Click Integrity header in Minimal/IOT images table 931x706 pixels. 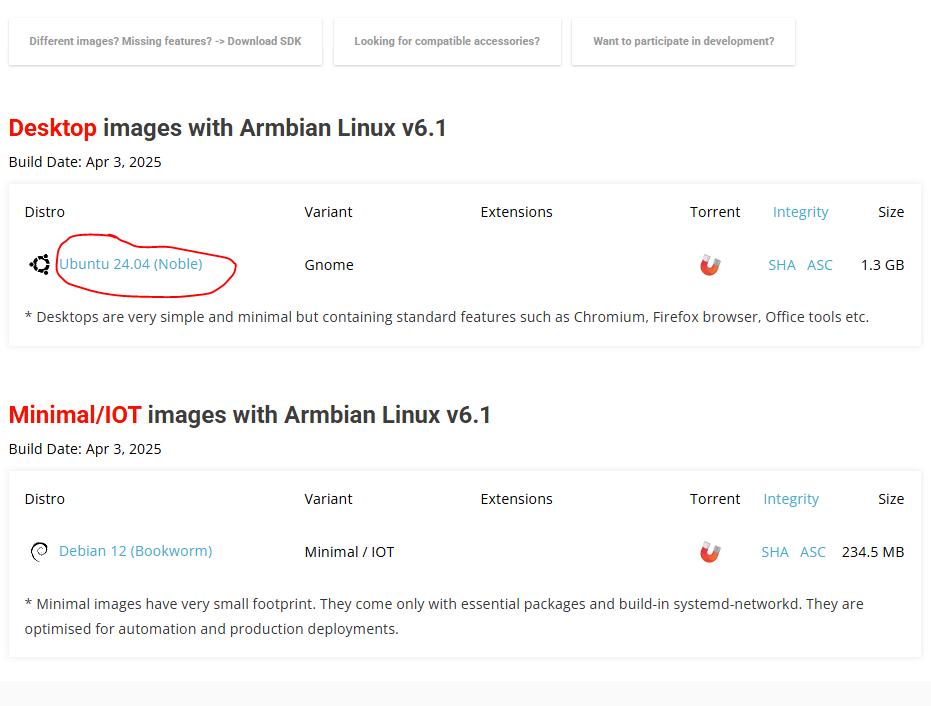click(x=791, y=499)
